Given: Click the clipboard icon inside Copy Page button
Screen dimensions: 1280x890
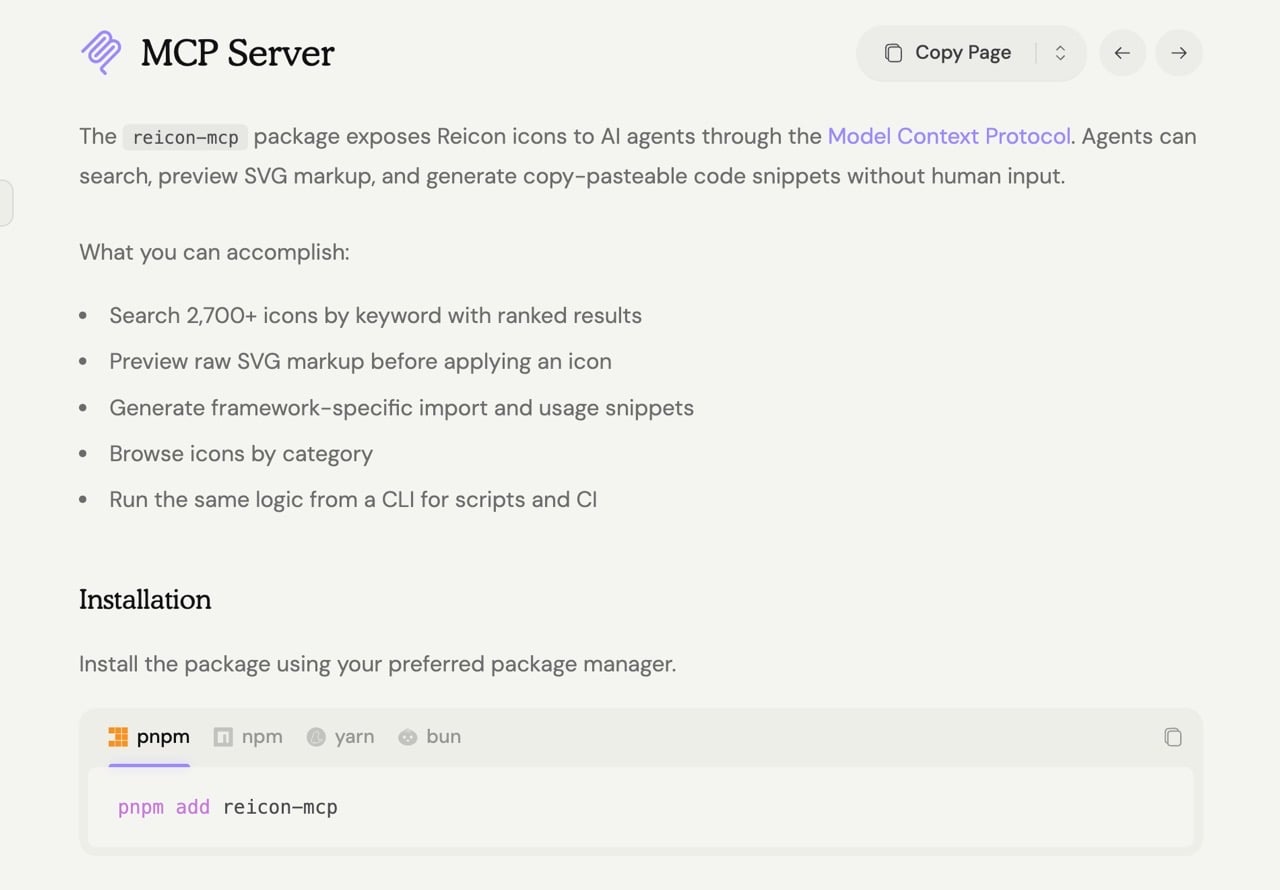Looking at the screenshot, I should pyautogui.click(x=894, y=53).
